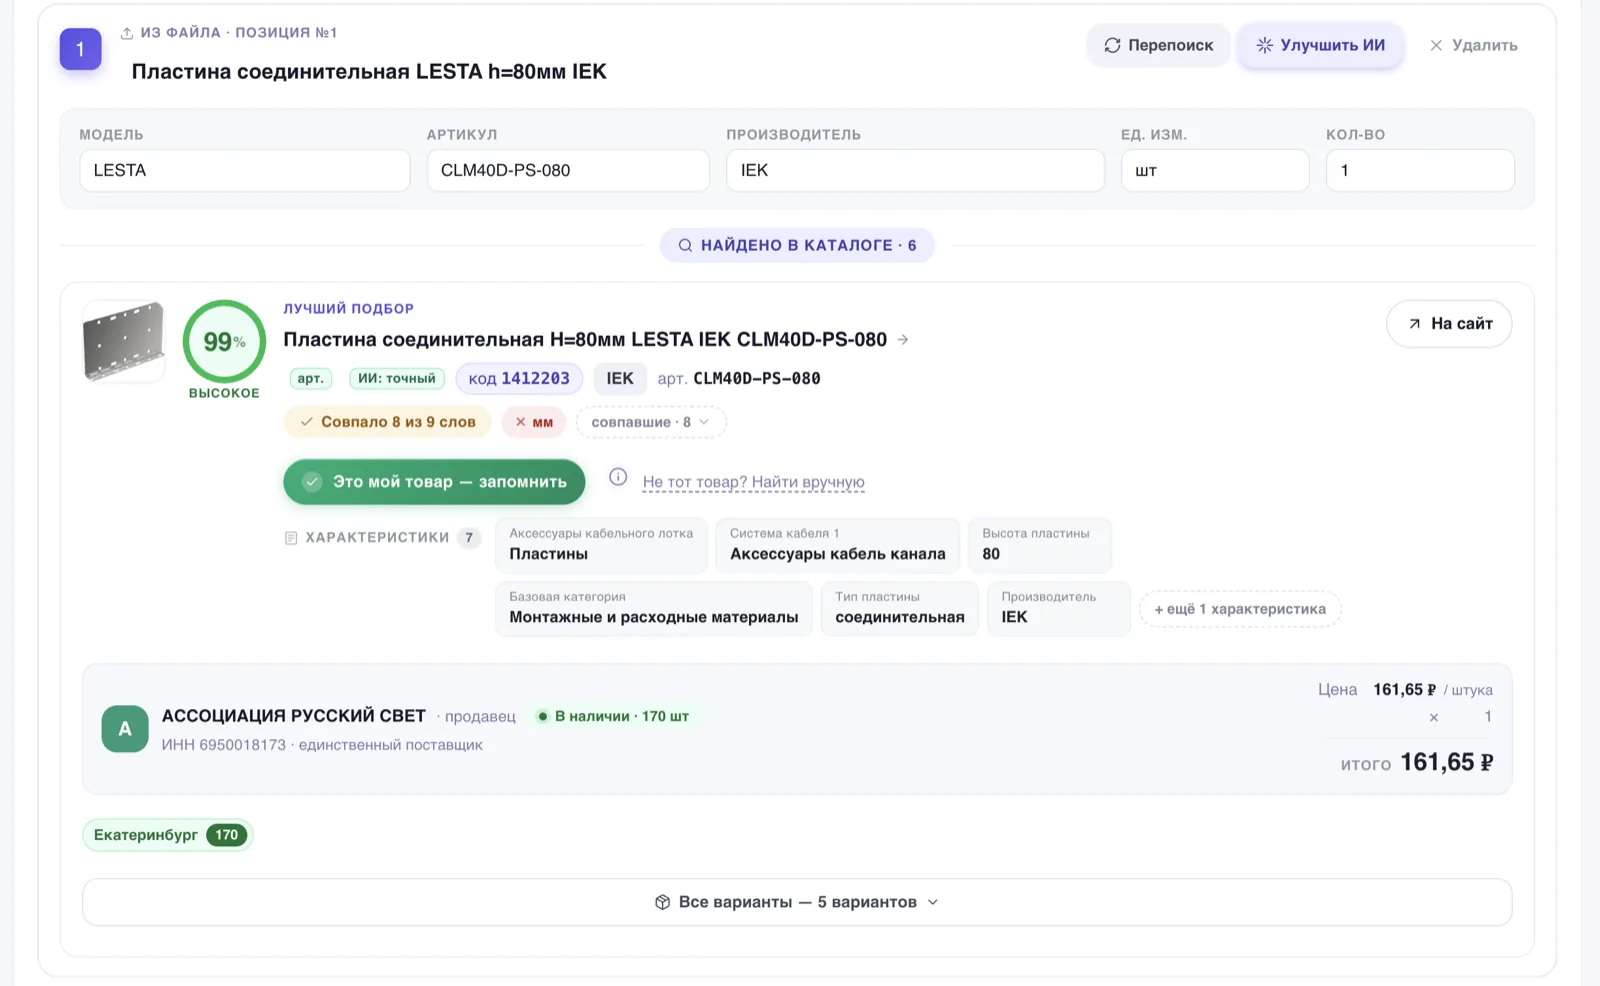
Task: Select the Екатеринбург 170 city chip
Action: click(x=168, y=835)
